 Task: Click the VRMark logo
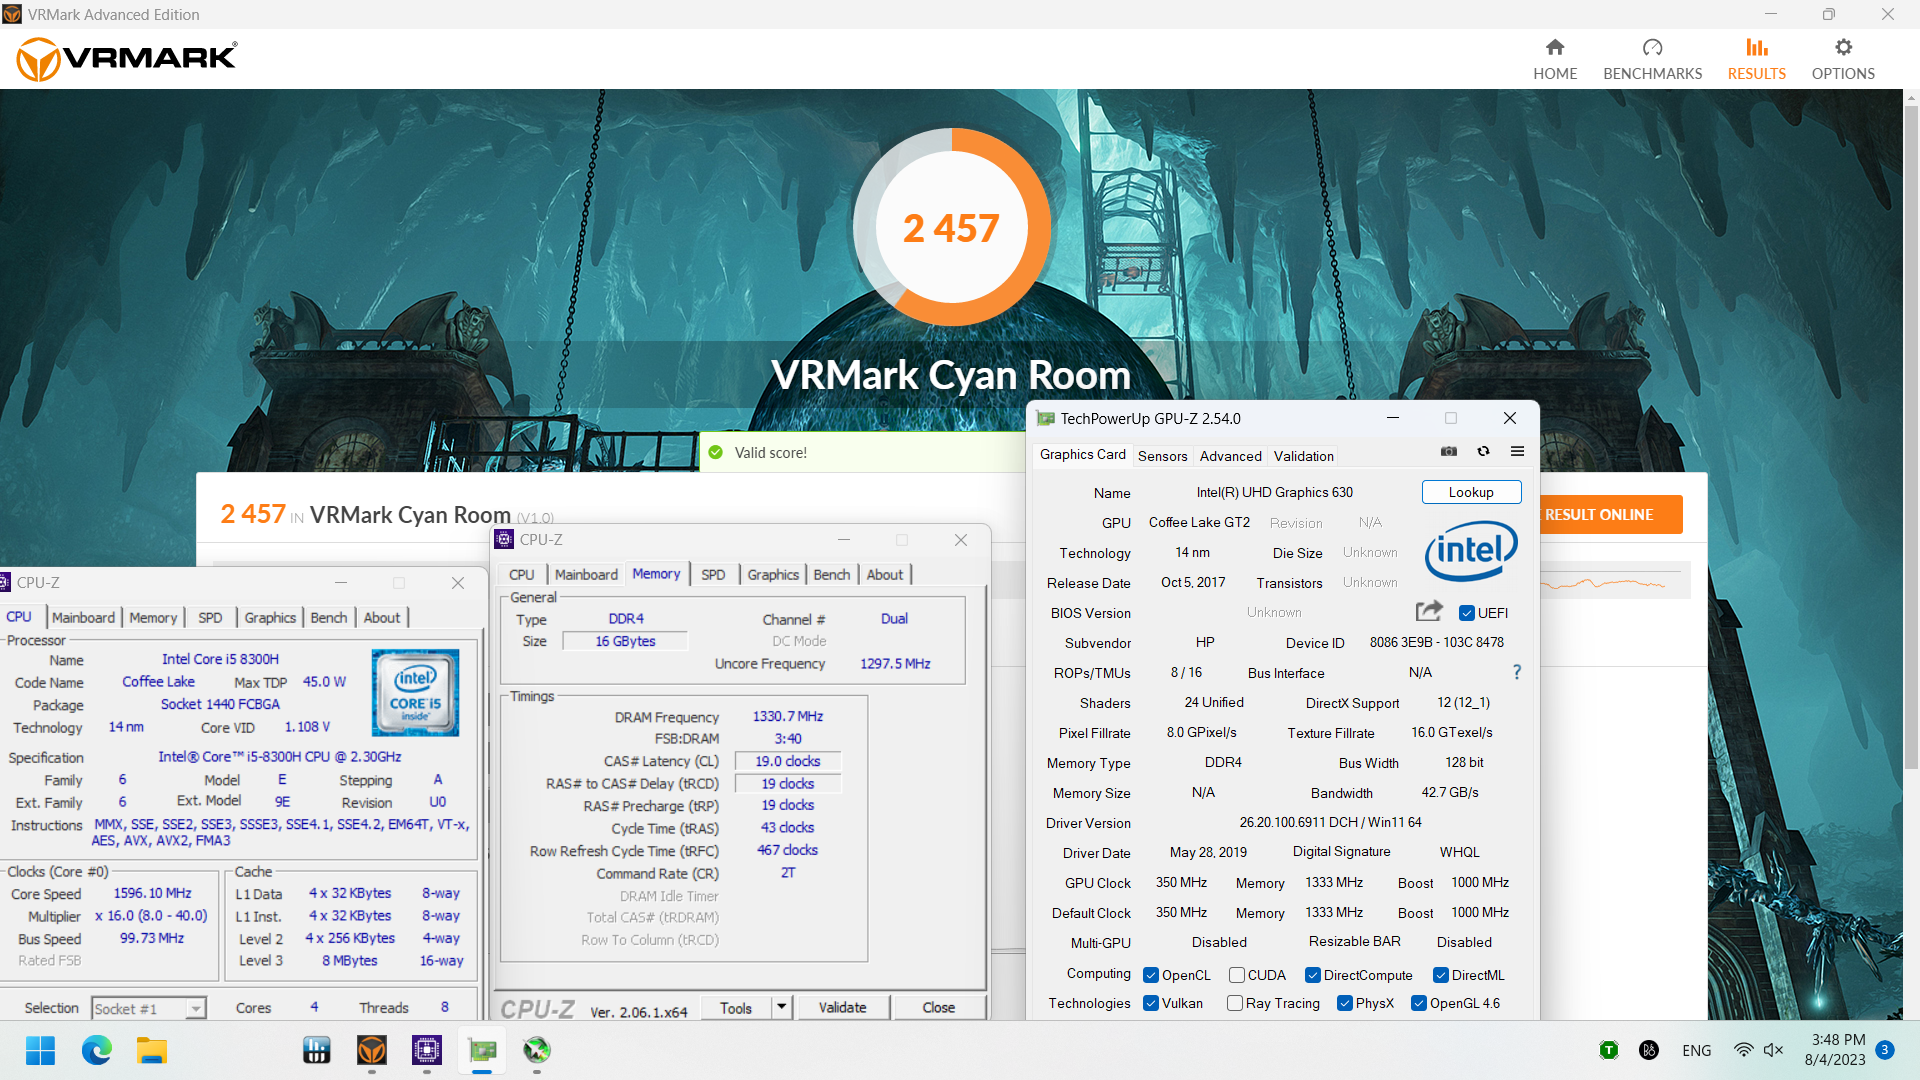click(127, 58)
